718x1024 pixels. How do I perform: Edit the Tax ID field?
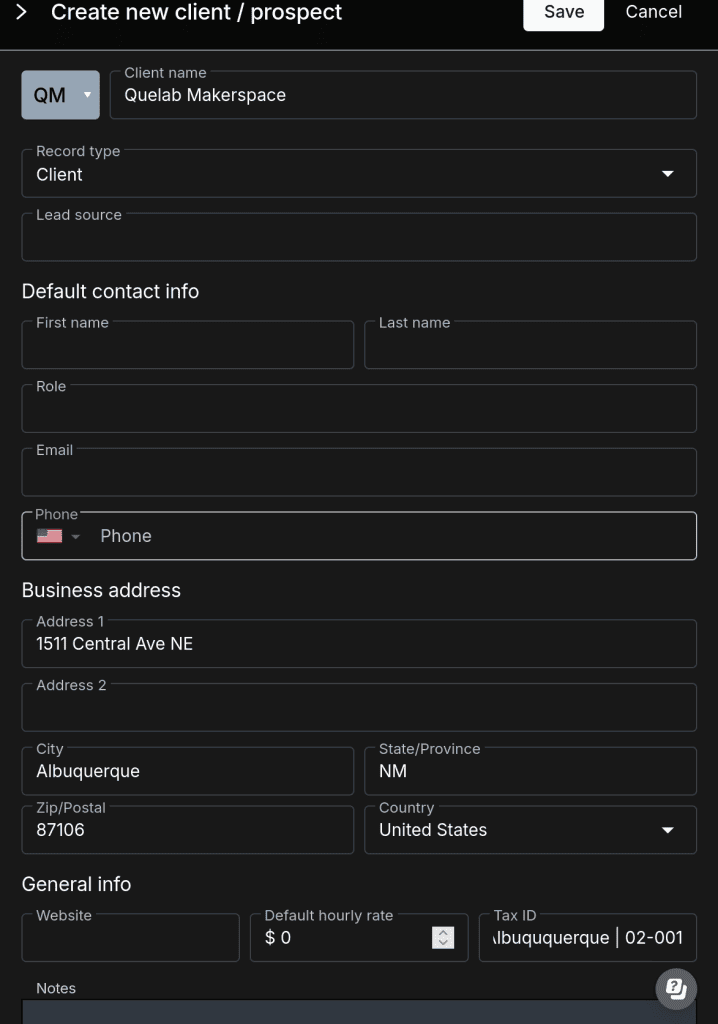(587, 938)
